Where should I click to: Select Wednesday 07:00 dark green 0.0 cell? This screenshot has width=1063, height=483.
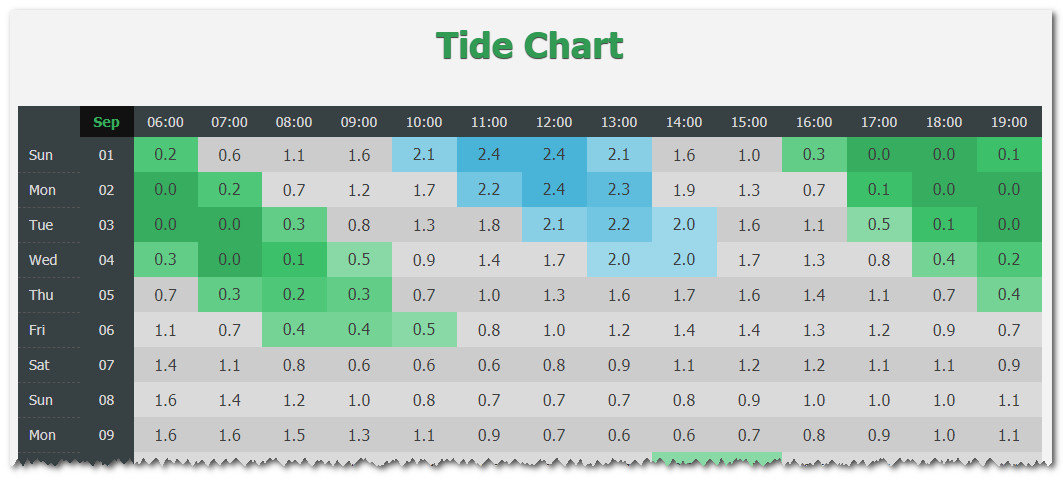point(229,260)
